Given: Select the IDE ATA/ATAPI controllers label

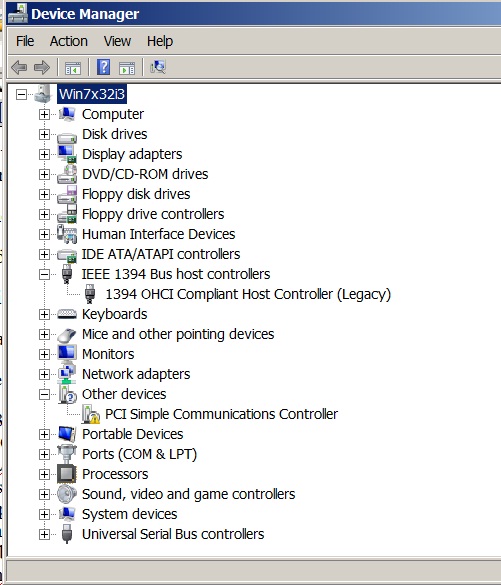Looking at the screenshot, I should click(x=161, y=254).
